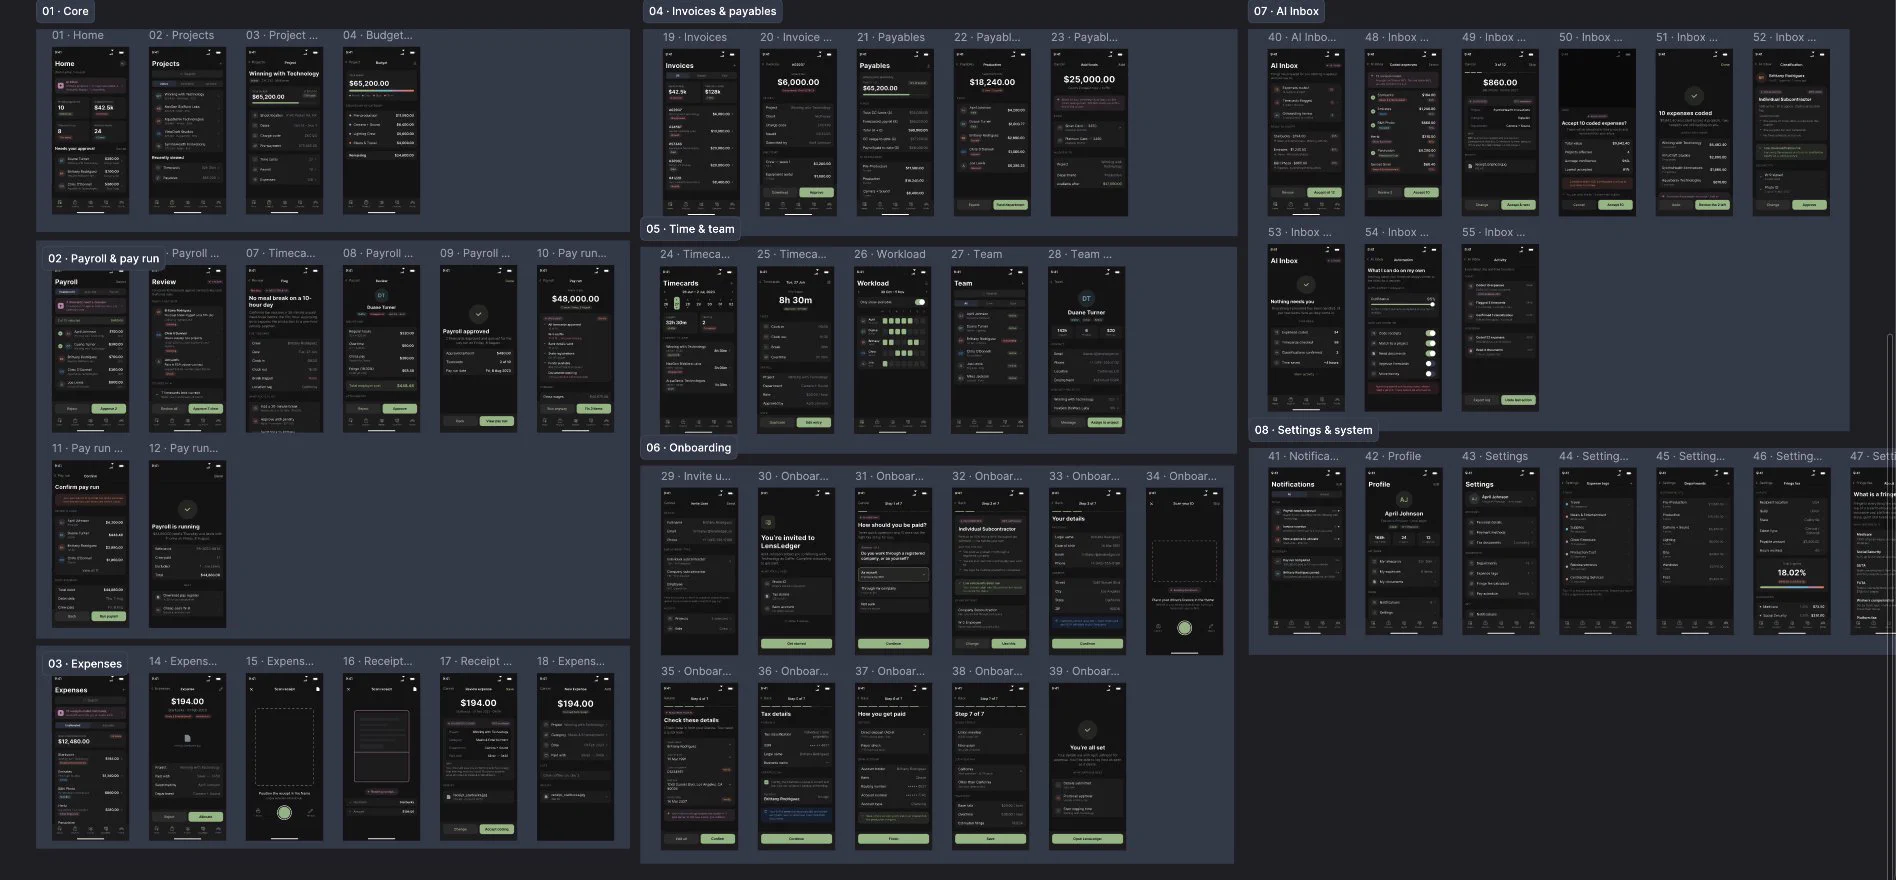Tap the camera shutter in frame 34 Onboarding
This screenshot has width=1896, height=880.
tap(1184, 628)
